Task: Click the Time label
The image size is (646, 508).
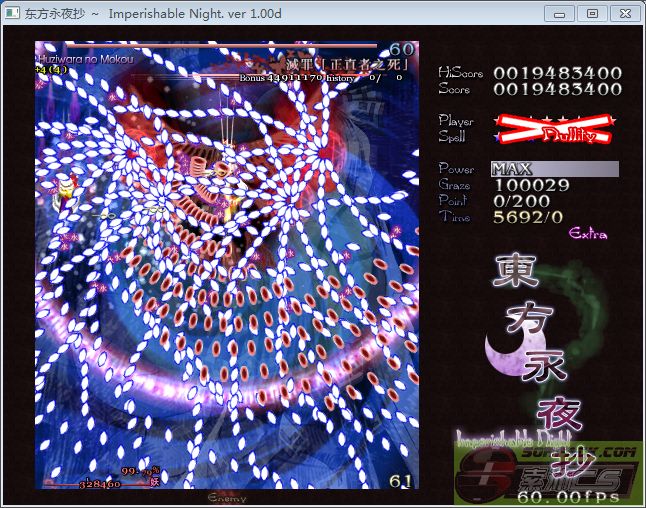Action: point(454,216)
